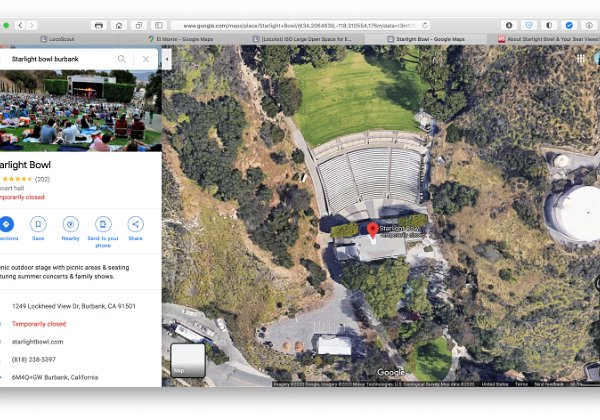Image resolution: width=600 pixels, height=420 pixels.
Task: Click the magnifier search icon
Action: click(122, 59)
